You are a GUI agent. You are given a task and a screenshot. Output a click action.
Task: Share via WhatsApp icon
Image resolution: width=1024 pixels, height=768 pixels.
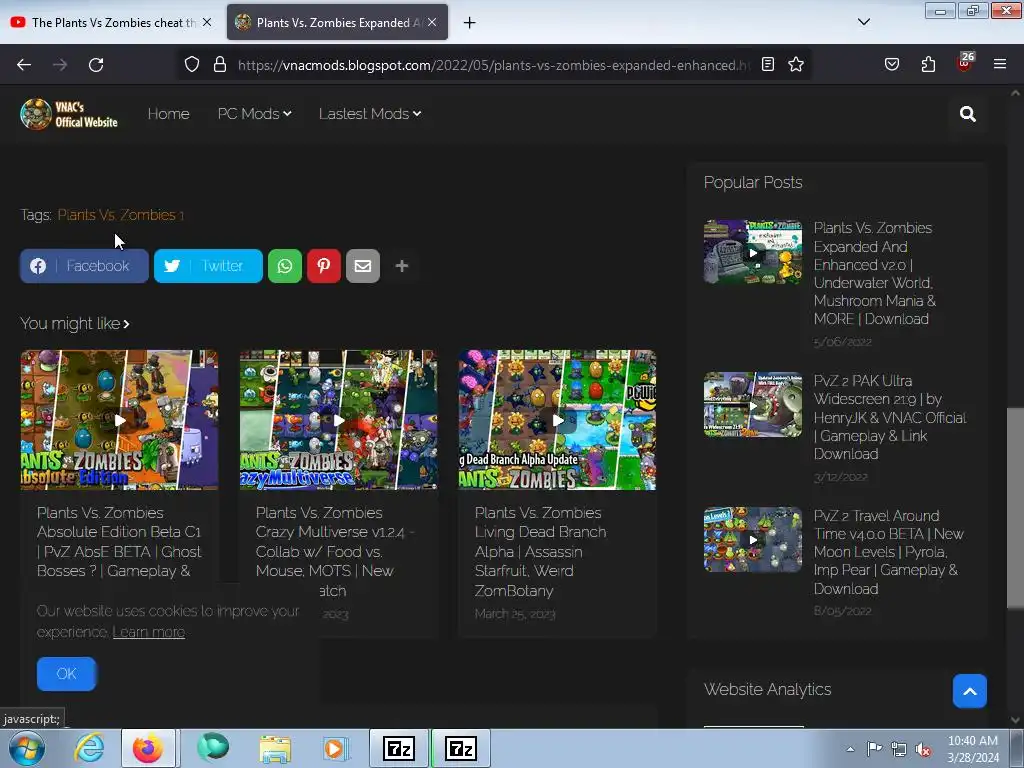285,266
